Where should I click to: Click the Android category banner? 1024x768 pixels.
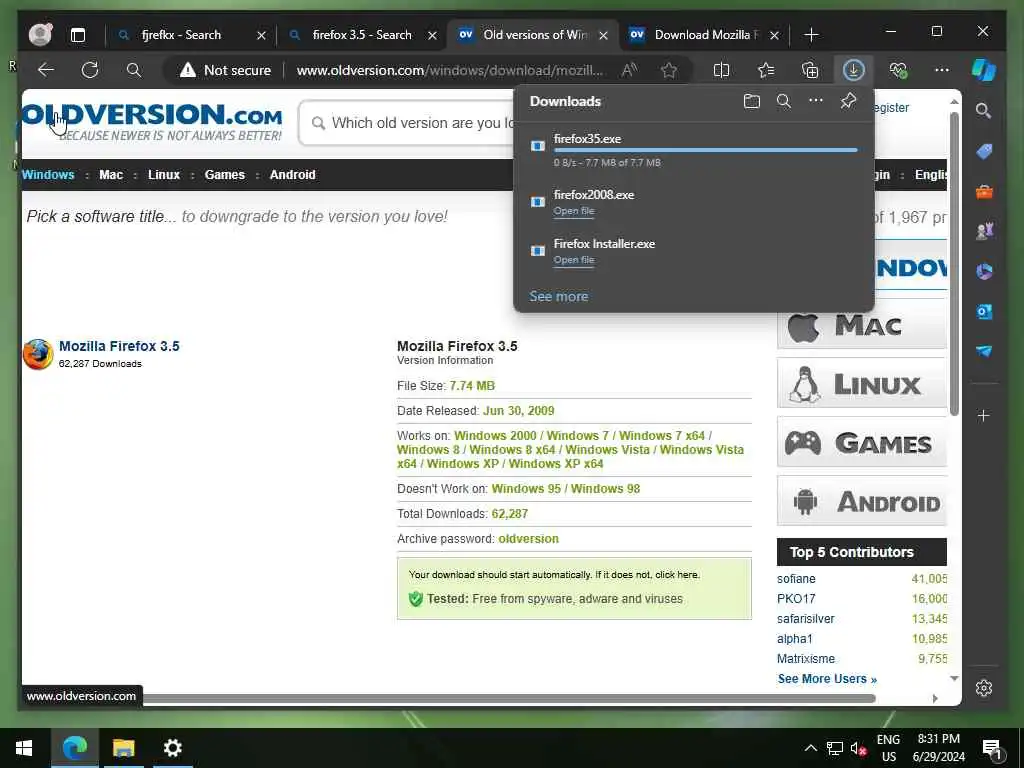coord(861,502)
